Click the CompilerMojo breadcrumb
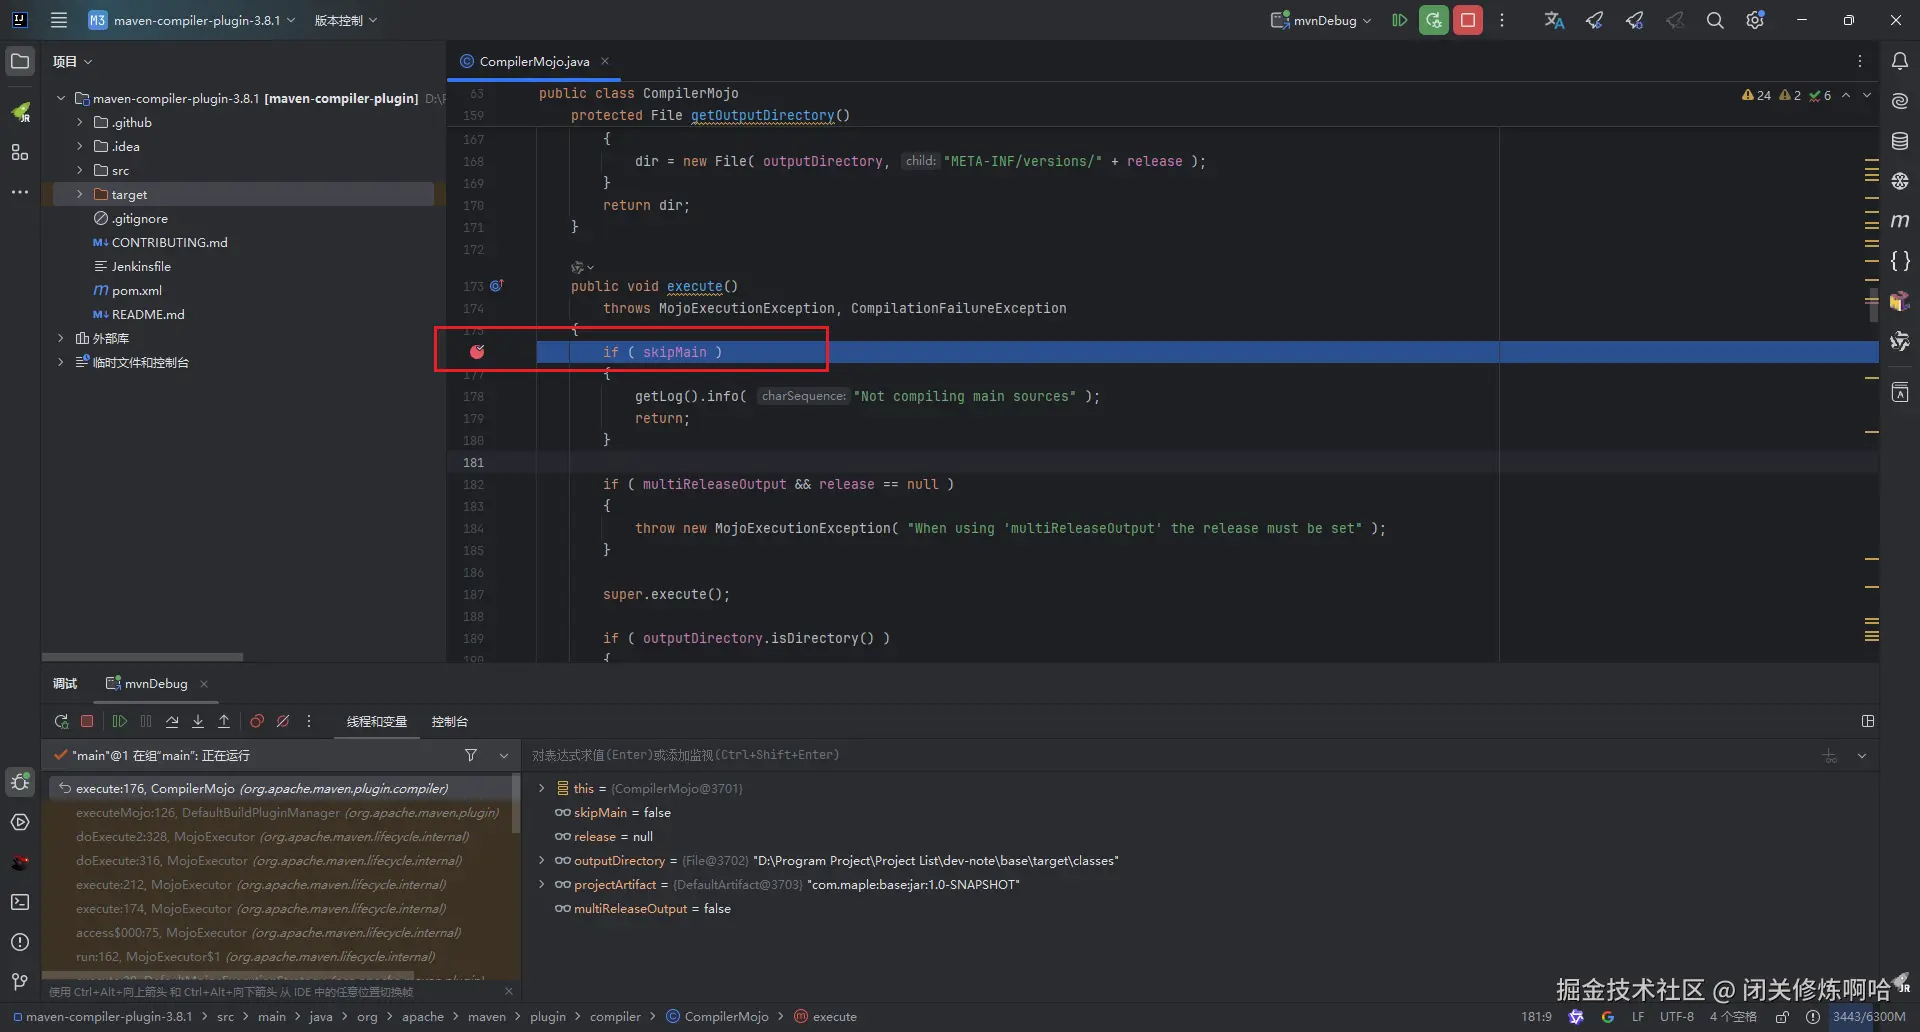The image size is (1920, 1032). [x=726, y=1016]
